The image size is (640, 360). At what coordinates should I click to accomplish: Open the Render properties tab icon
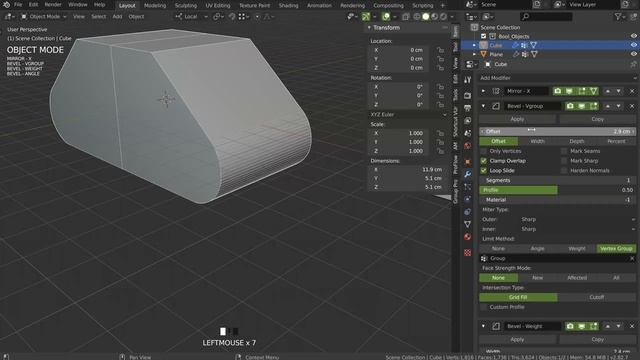pyautogui.click(x=468, y=96)
